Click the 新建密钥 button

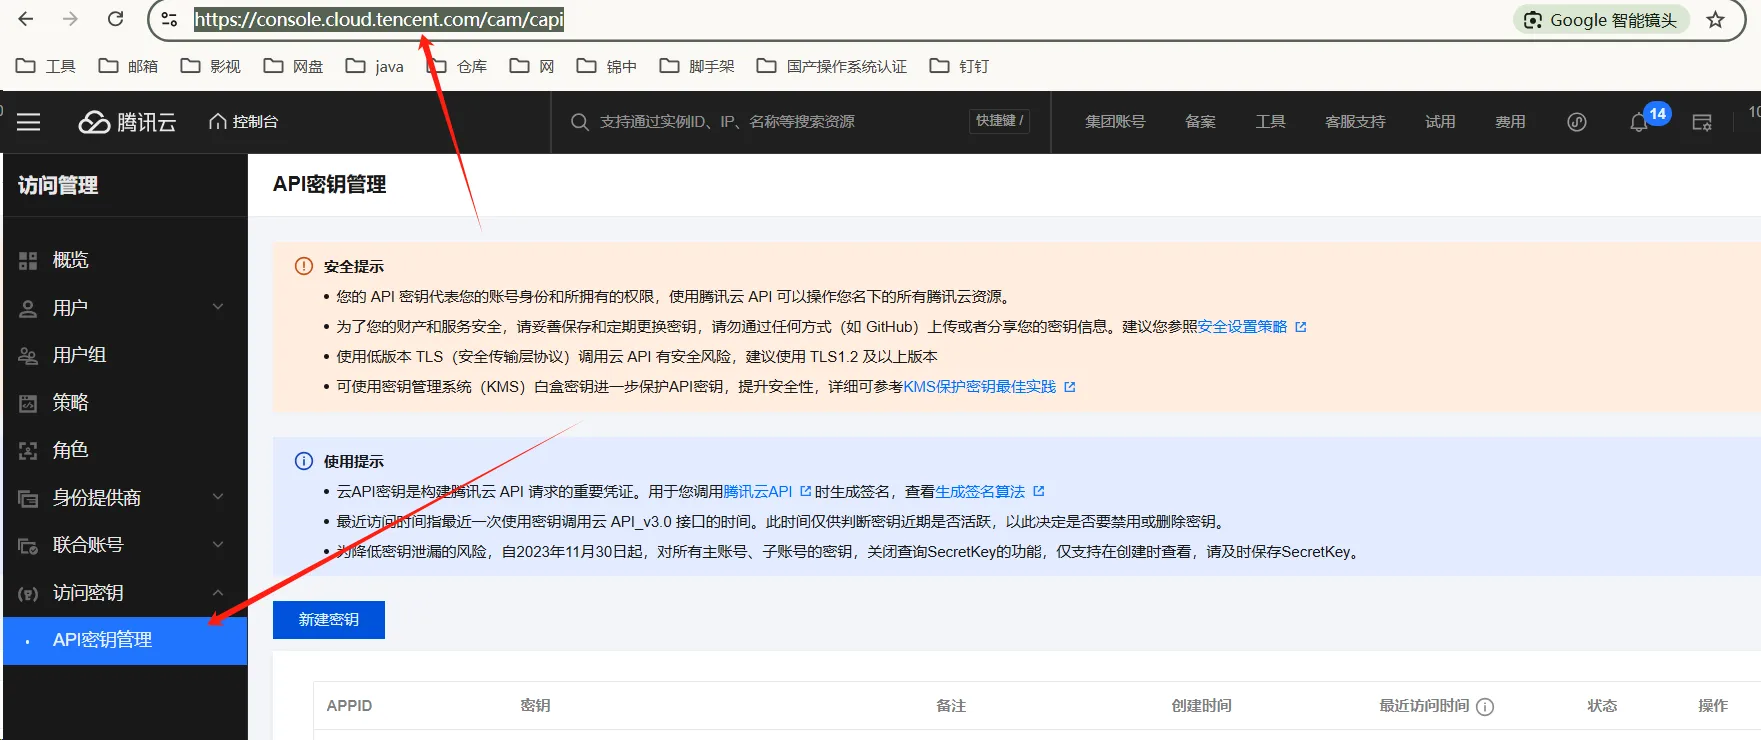329,620
